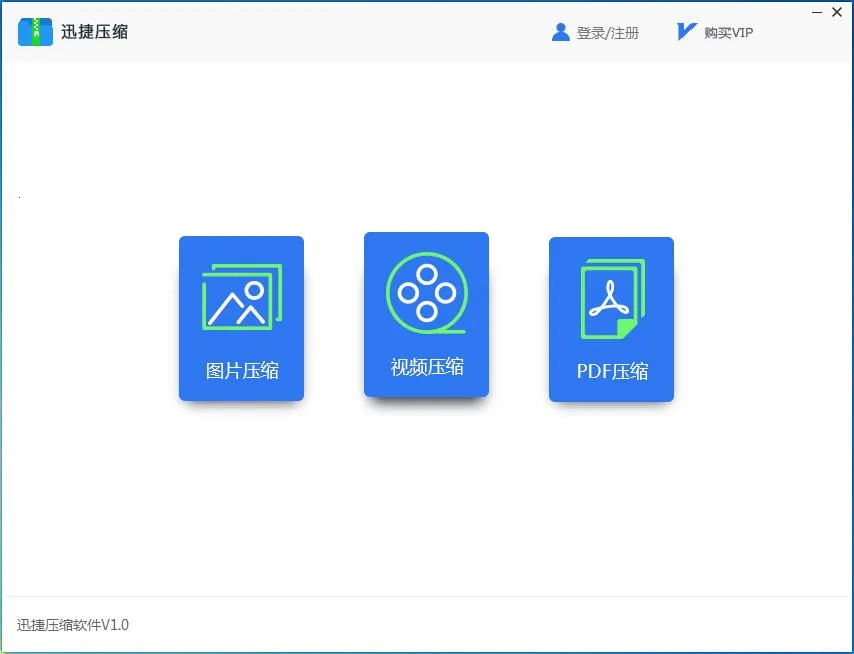Open the 购买VIP purchase page

point(728,31)
